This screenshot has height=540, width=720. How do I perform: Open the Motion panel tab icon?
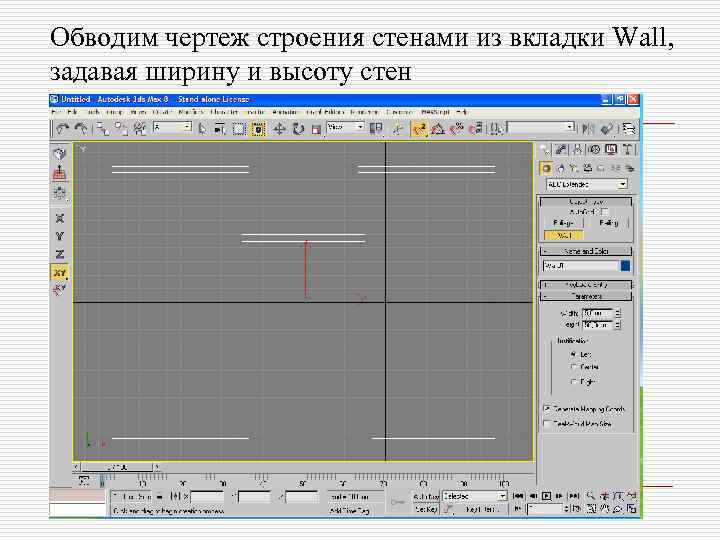click(595, 150)
